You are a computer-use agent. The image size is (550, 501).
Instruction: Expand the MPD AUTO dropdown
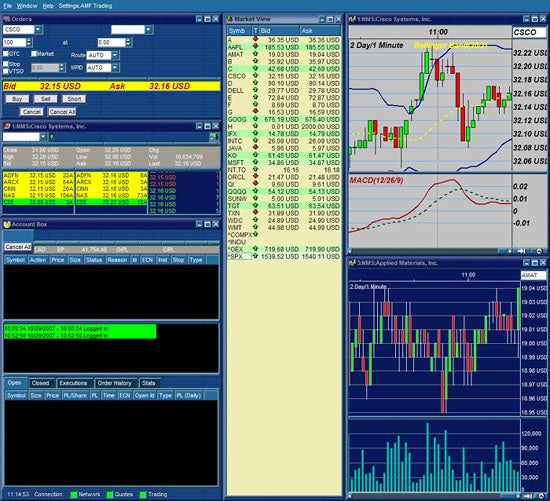(x=115, y=67)
